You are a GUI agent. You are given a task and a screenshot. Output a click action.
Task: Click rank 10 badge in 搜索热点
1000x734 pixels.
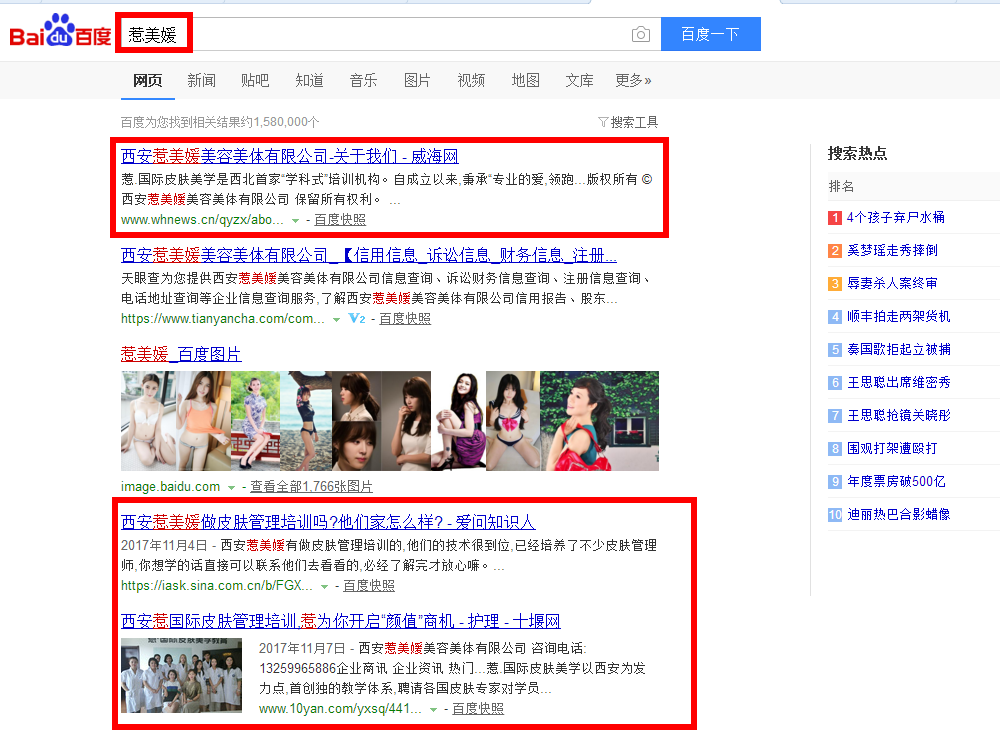pos(835,515)
